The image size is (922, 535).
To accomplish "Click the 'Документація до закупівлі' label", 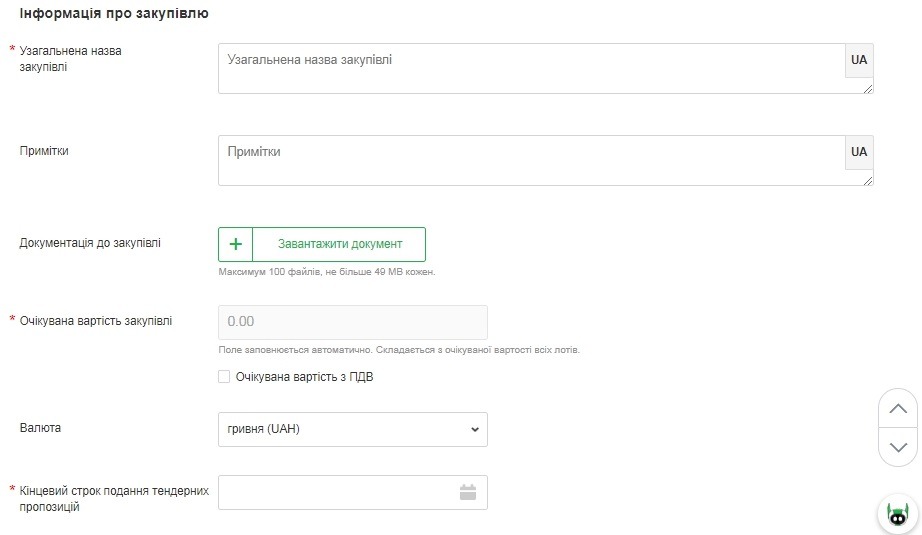I will [x=90, y=242].
